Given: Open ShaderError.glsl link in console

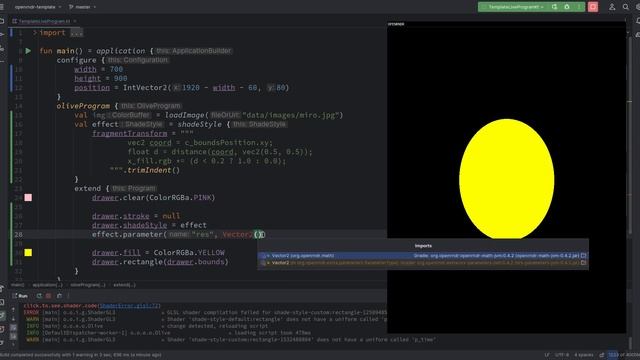Looking at the screenshot, I should point(130,306).
